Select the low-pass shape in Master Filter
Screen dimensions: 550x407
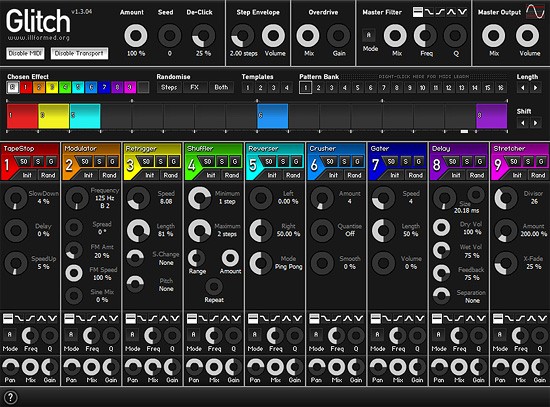click(x=429, y=12)
